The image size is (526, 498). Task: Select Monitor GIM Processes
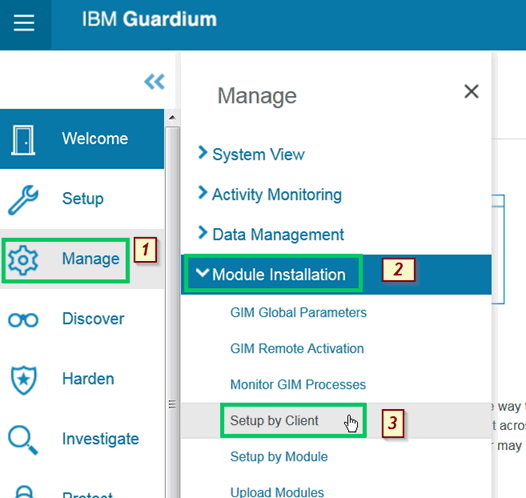(298, 384)
